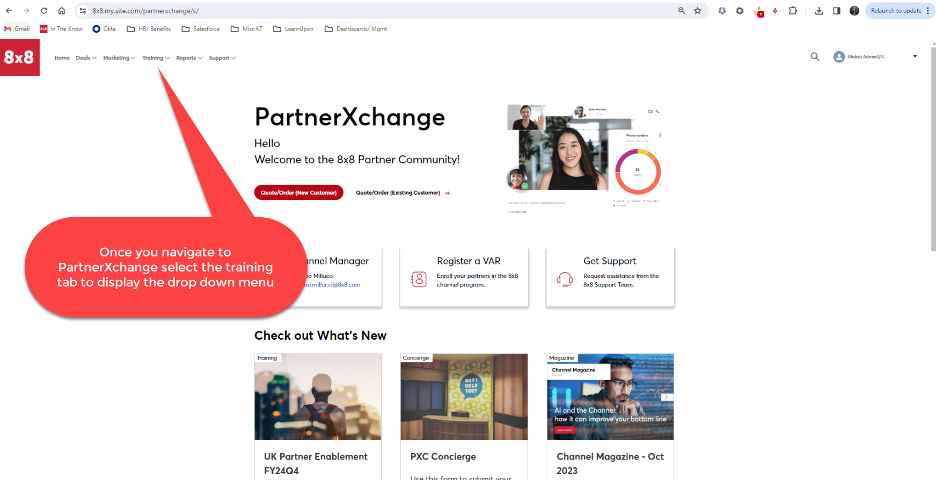Expand the Deals navigation menu
This screenshot has height=480, width=936.
[86, 58]
